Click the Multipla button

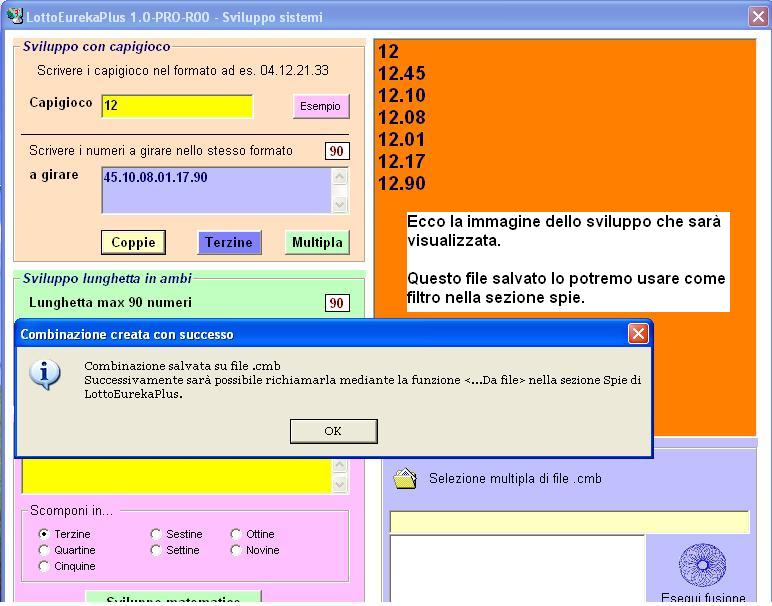317,242
